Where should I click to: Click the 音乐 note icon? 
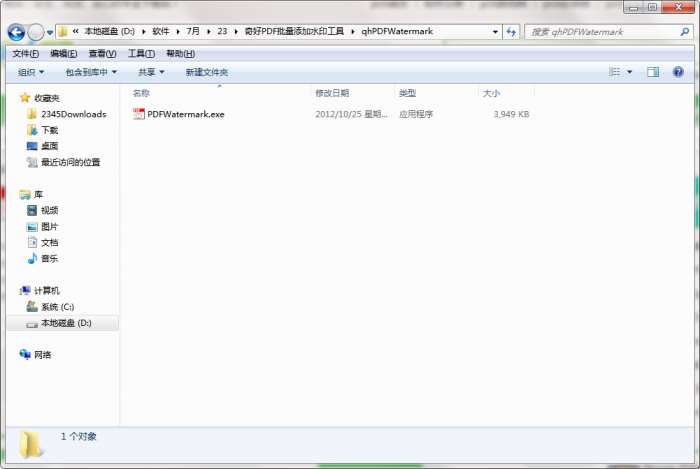[32, 258]
